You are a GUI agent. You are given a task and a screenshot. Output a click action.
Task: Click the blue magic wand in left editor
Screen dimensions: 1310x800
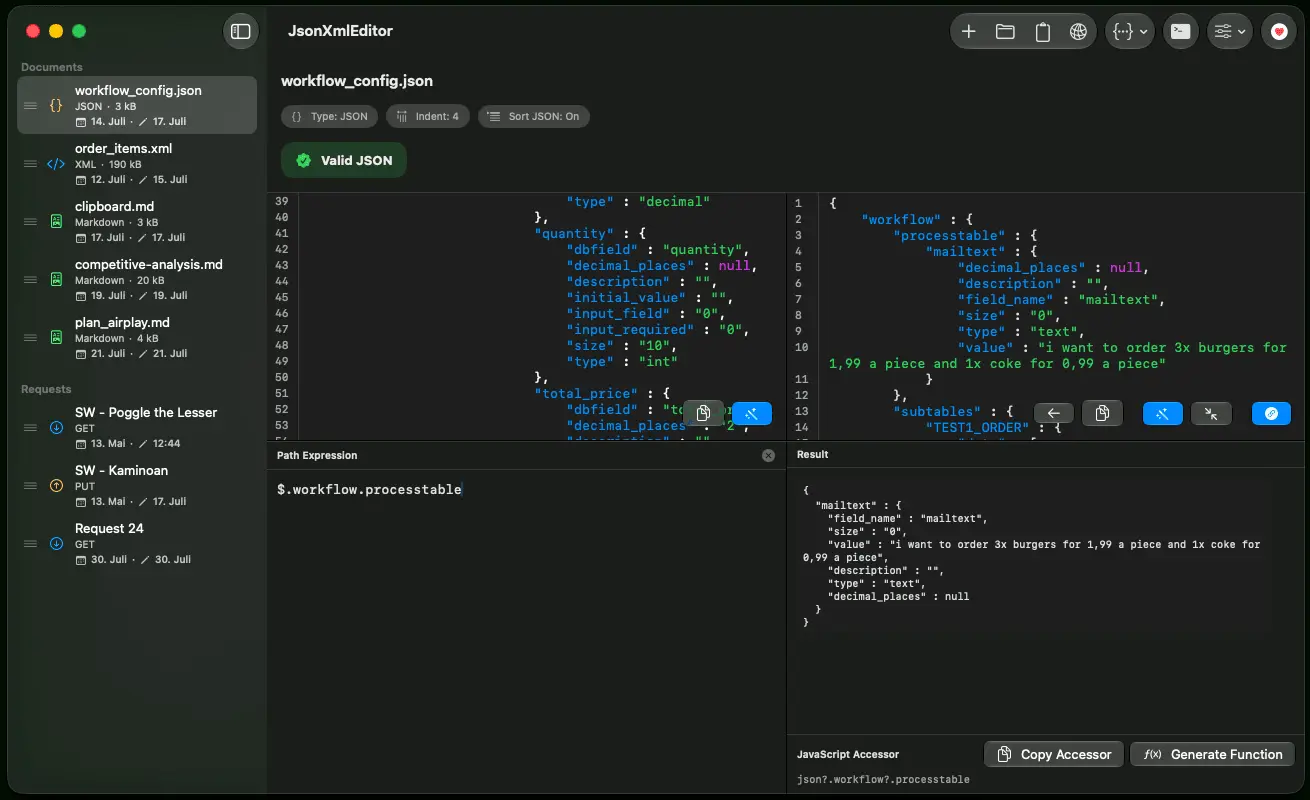[752, 413]
